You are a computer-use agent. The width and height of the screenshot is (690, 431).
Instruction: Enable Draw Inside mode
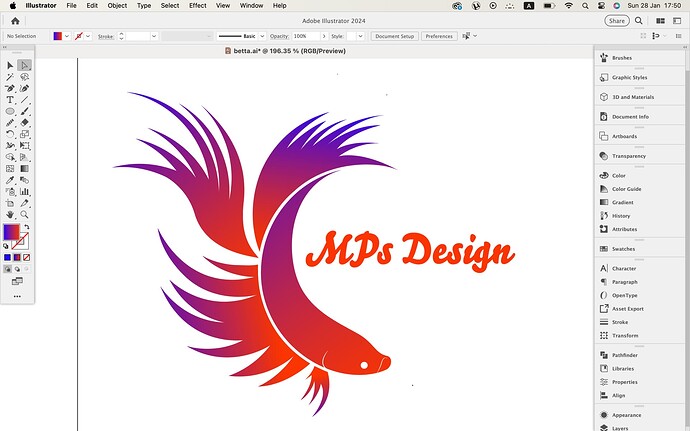point(26,269)
